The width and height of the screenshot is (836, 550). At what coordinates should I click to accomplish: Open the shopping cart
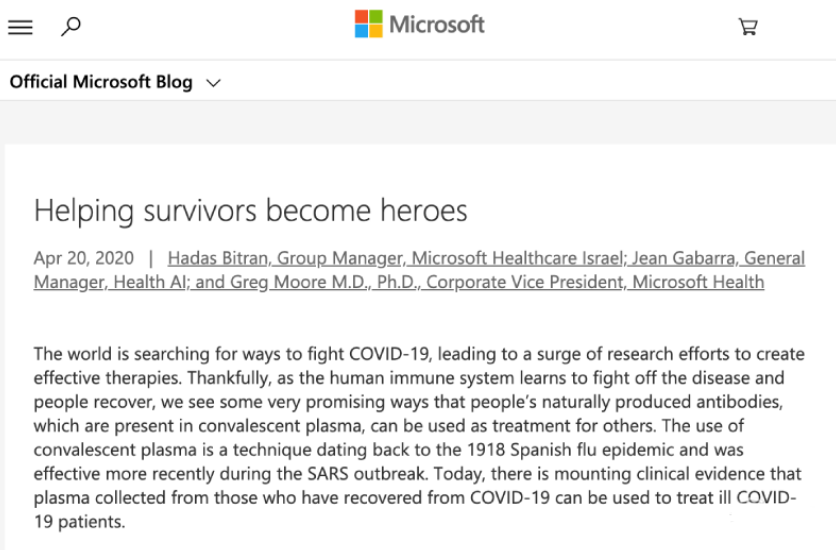coord(747,27)
